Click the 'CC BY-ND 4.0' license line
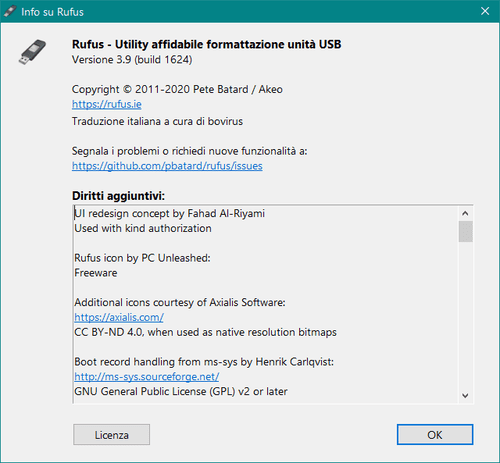This screenshot has height=463, width=500. point(205,332)
